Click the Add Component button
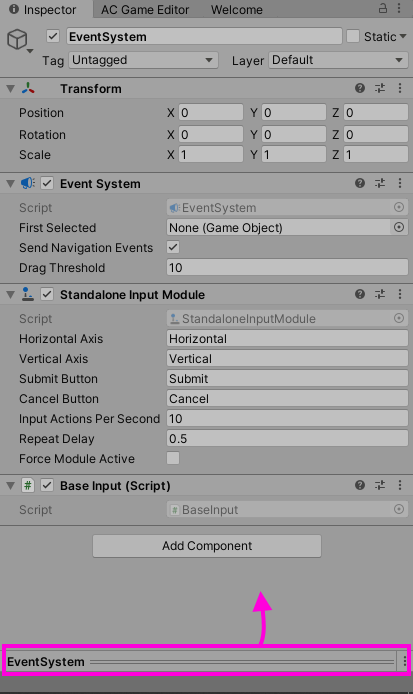This screenshot has height=694, width=413. pyautogui.click(x=207, y=546)
